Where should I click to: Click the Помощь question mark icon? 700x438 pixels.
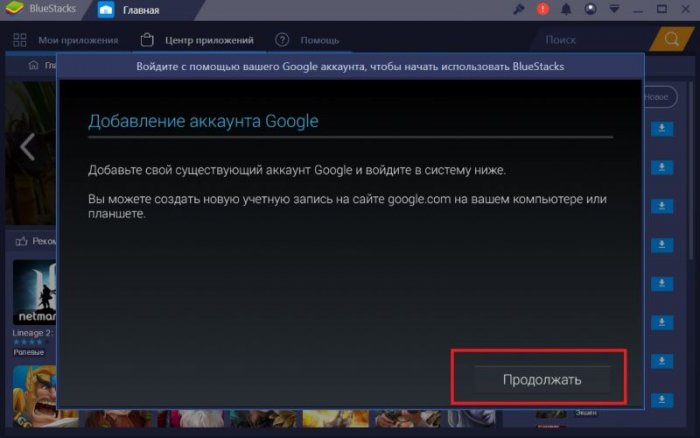tap(282, 40)
